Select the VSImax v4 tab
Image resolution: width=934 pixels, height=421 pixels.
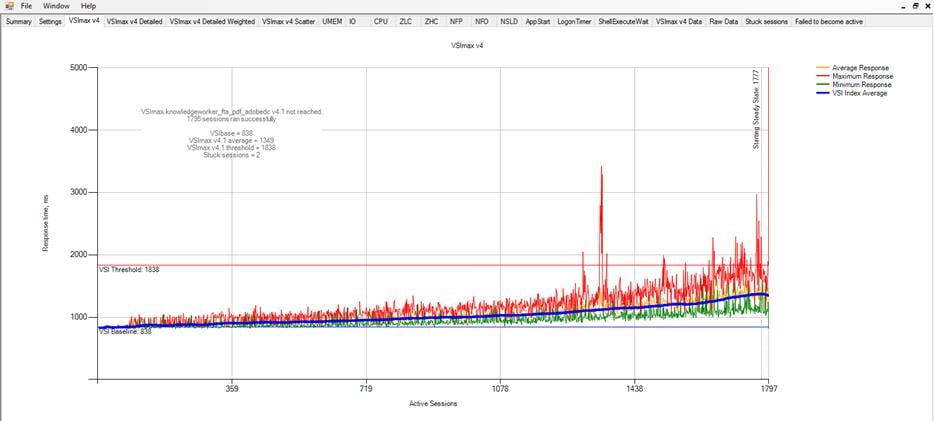click(x=84, y=21)
